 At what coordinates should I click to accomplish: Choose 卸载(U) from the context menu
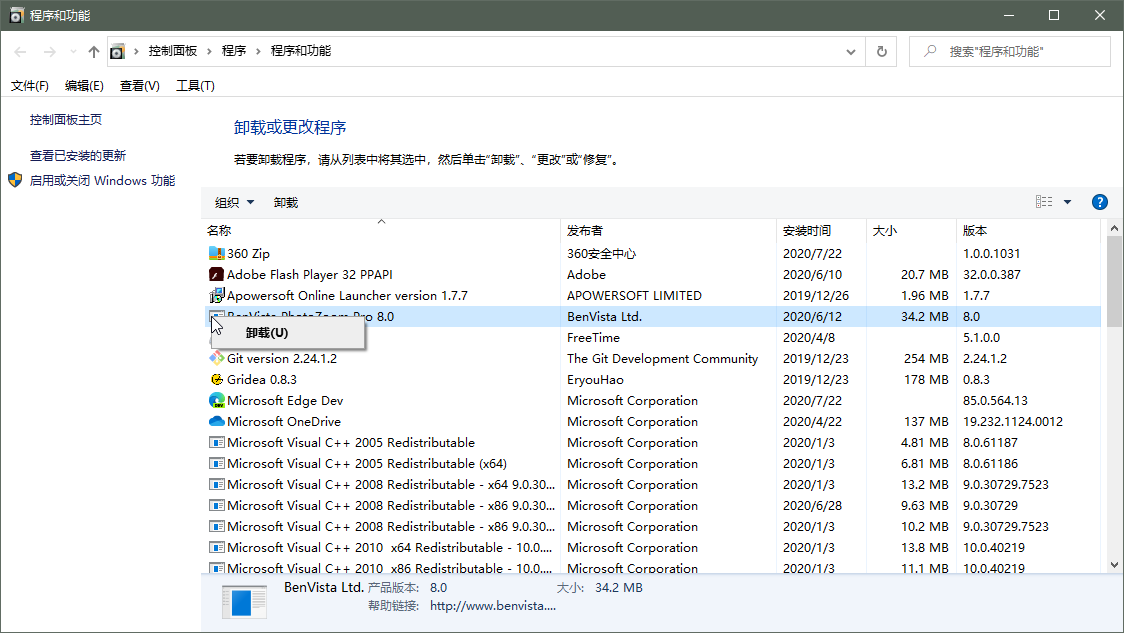288,333
